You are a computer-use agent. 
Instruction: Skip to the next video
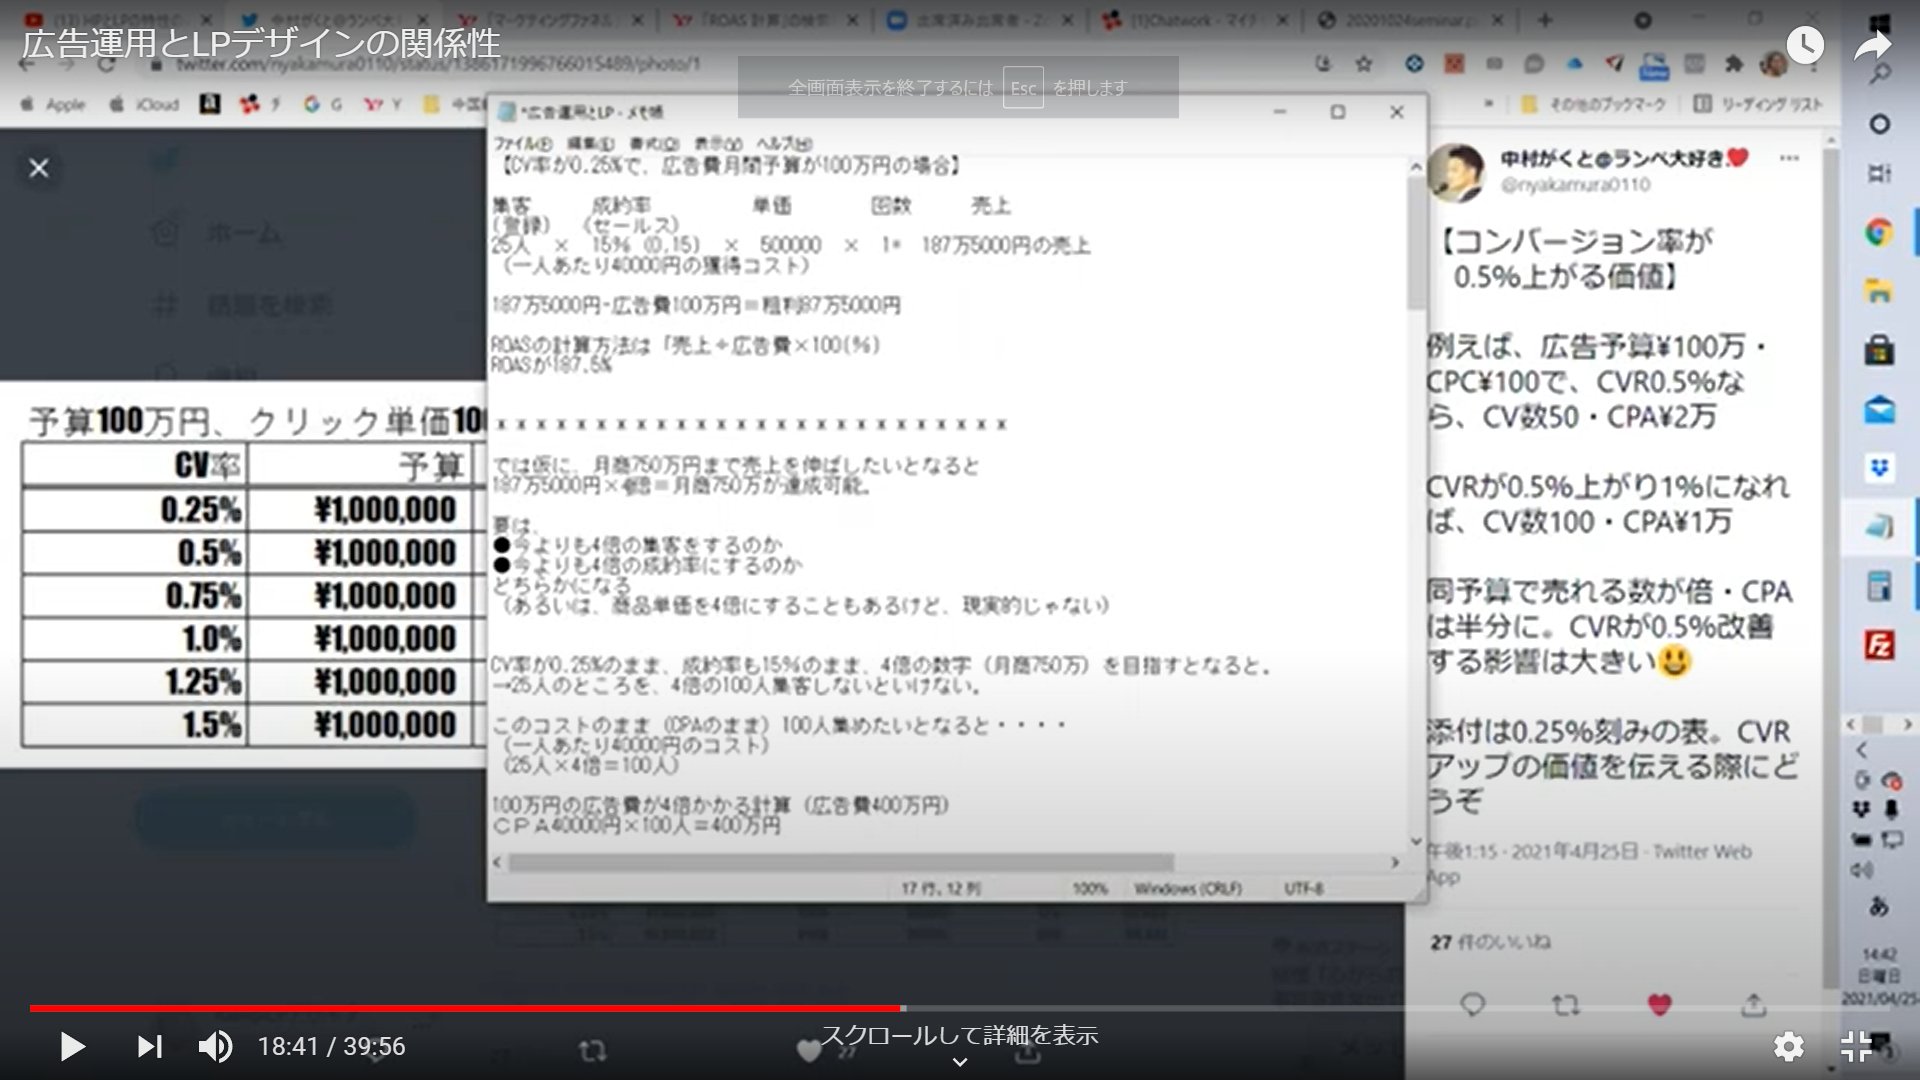click(x=149, y=1046)
